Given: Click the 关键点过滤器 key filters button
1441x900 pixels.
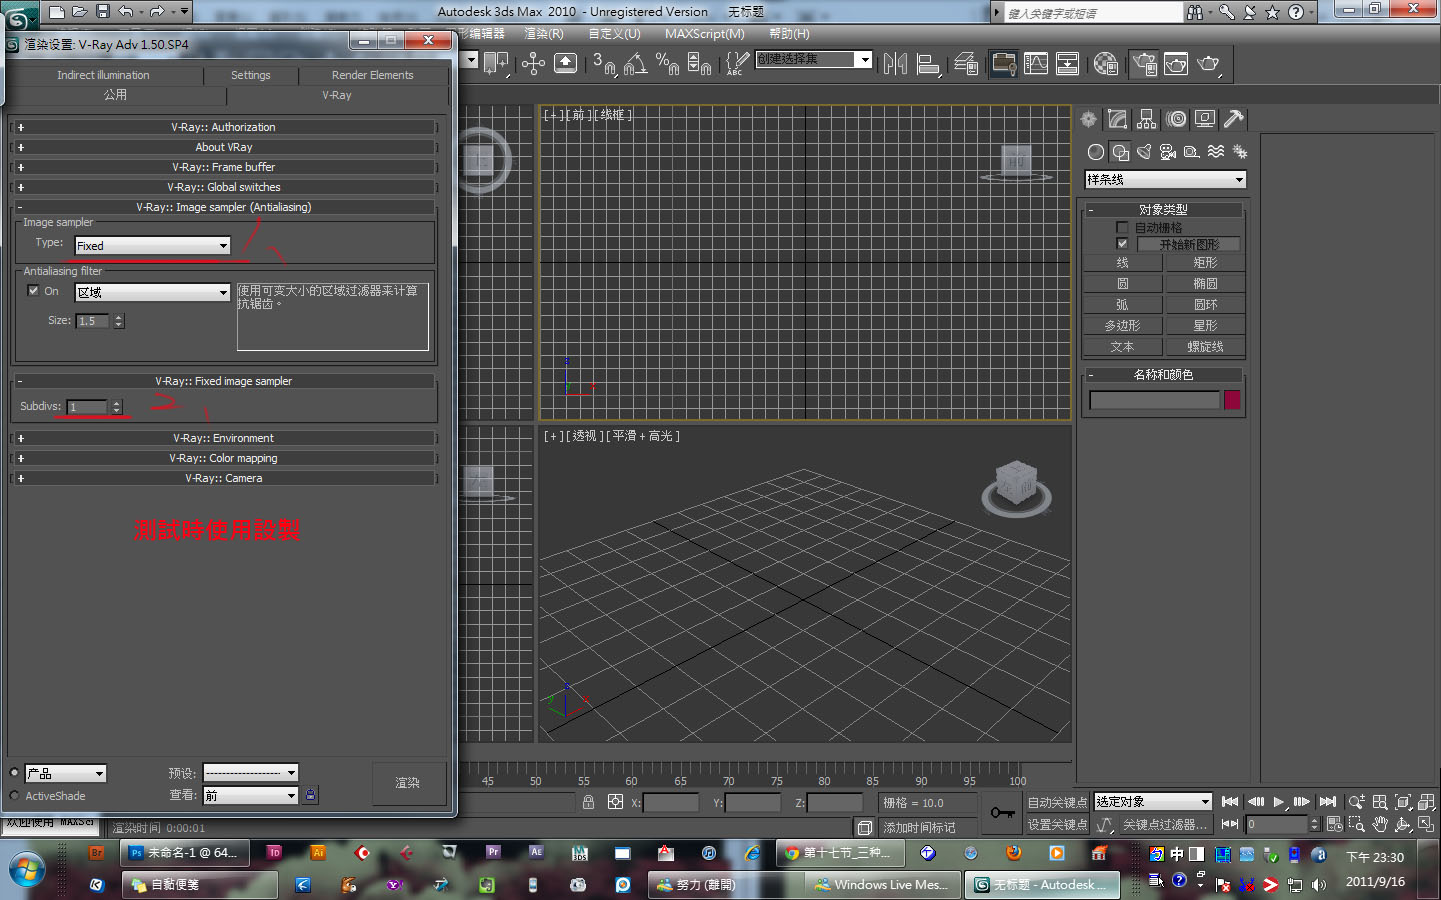Looking at the screenshot, I should (1165, 825).
